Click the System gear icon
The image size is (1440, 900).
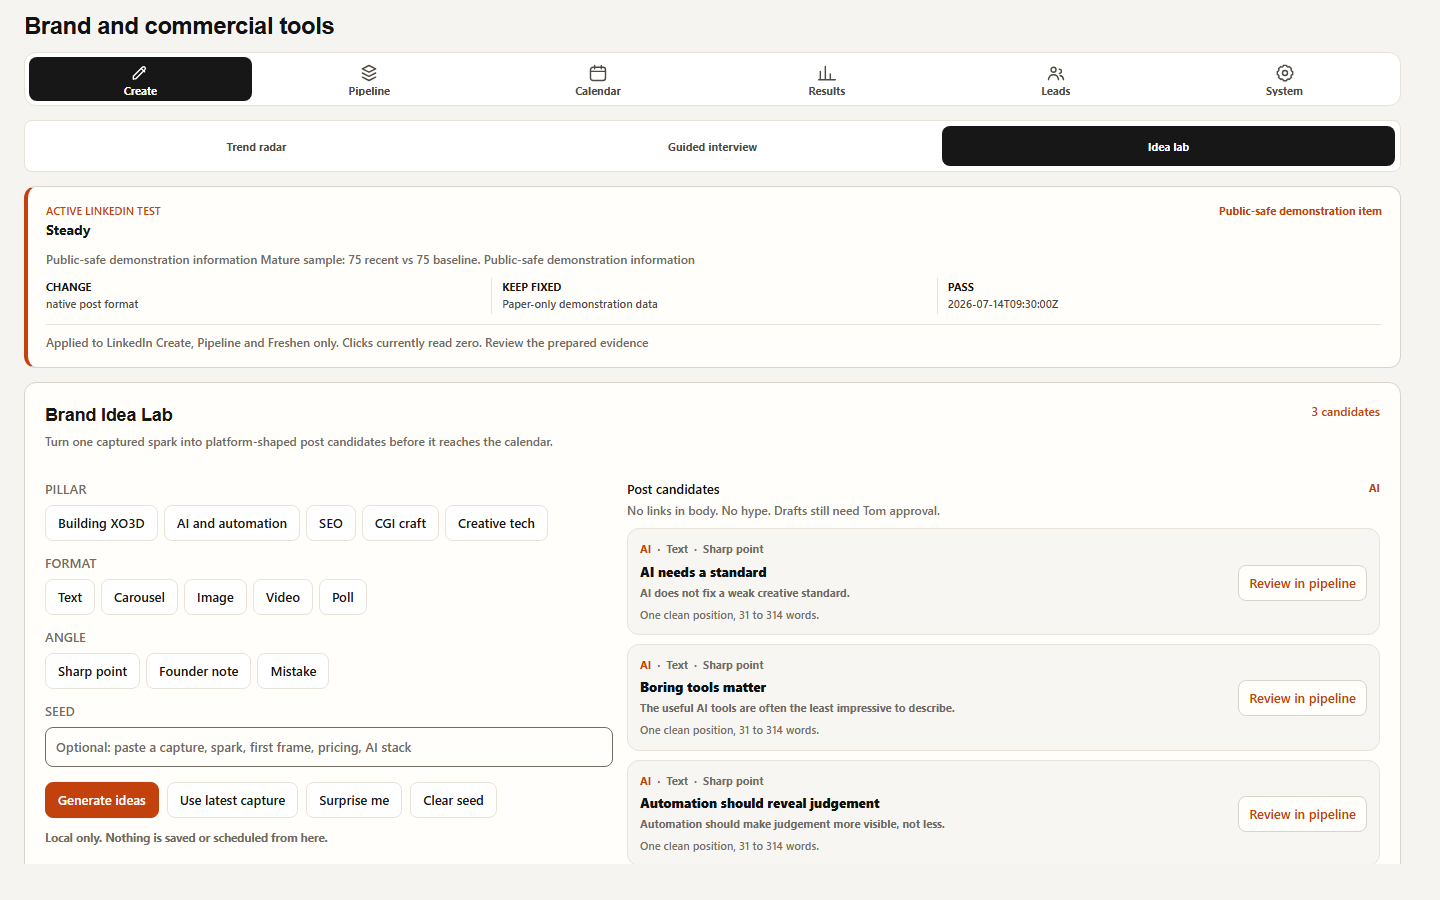[x=1285, y=73]
